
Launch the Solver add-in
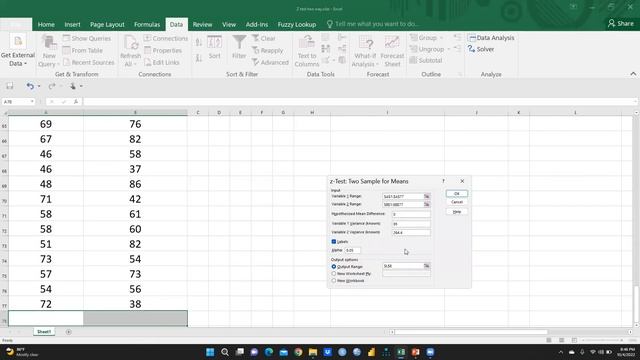[x=481, y=49]
